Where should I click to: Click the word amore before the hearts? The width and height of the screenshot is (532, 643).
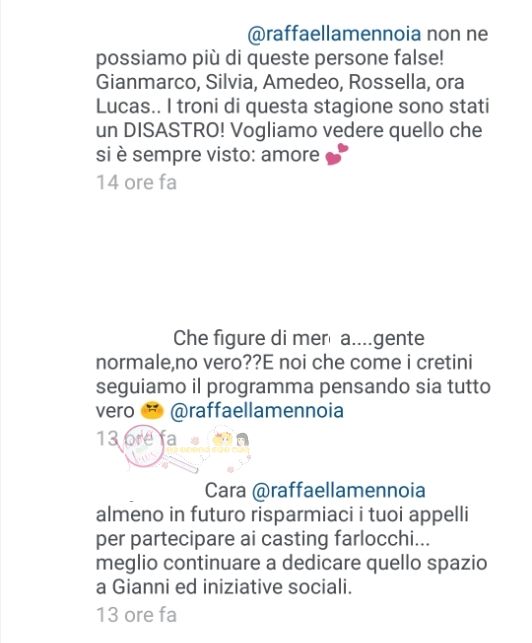click(x=290, y=155)
